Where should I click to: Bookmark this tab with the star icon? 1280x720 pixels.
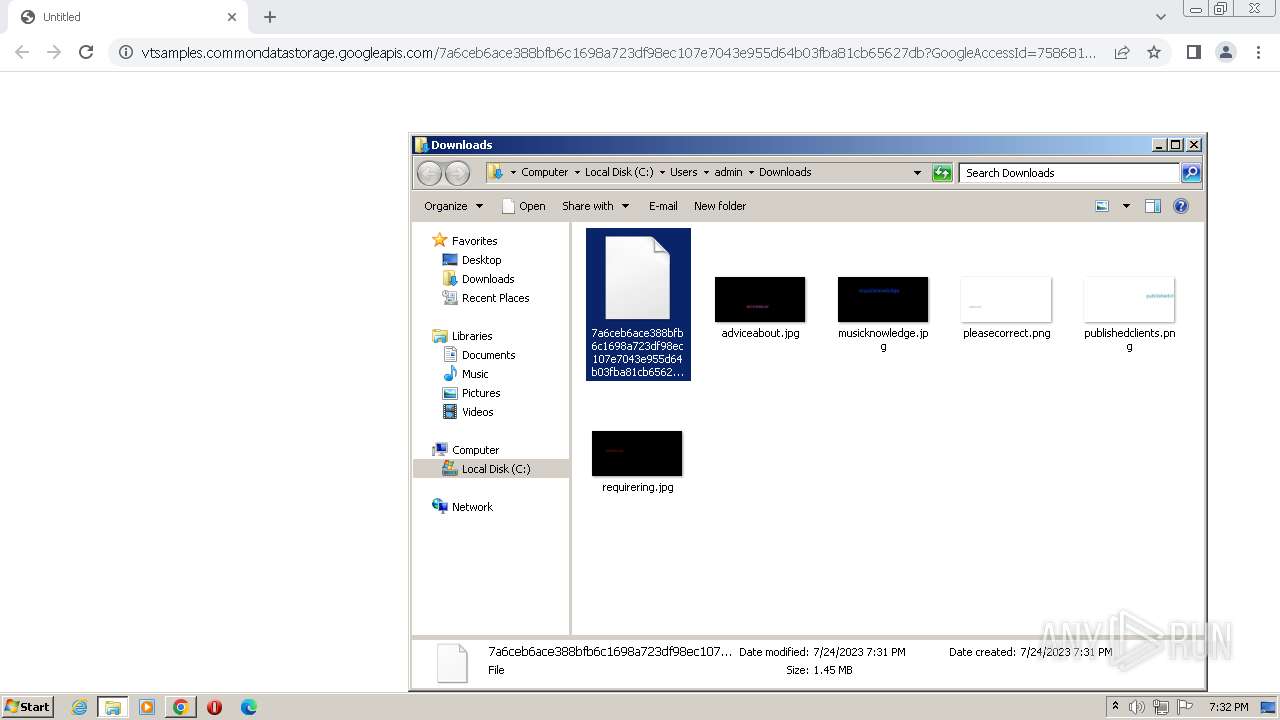point(1154,52)
